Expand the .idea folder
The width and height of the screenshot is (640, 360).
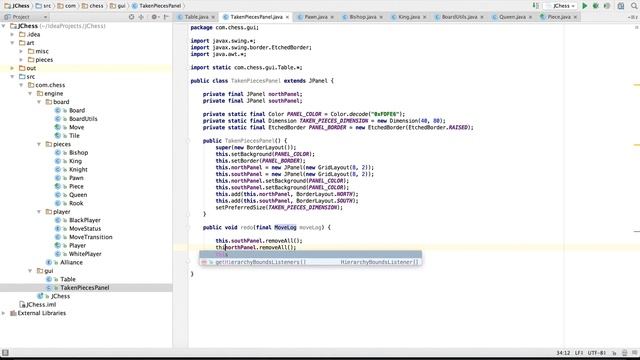point(13,34)
